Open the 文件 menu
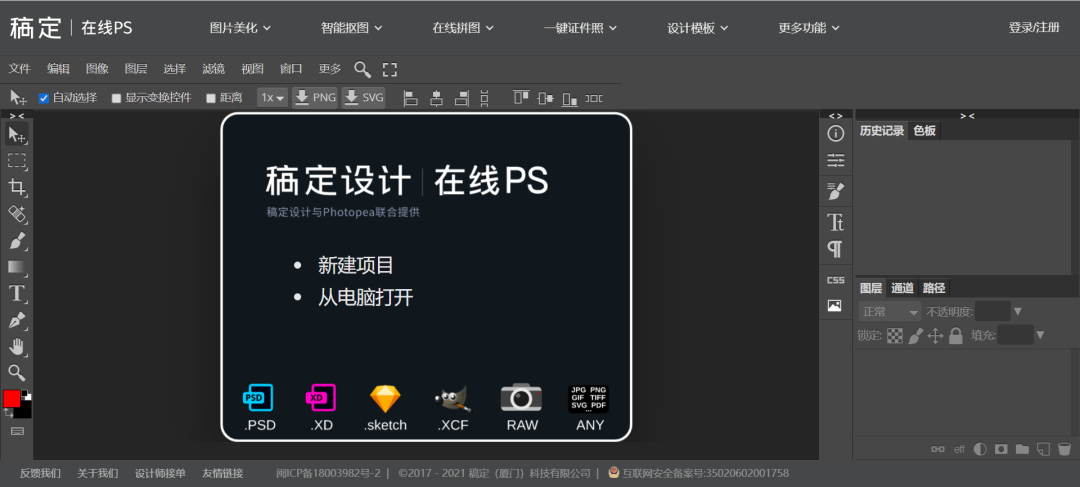The image size is (1080, 487). 20,69
